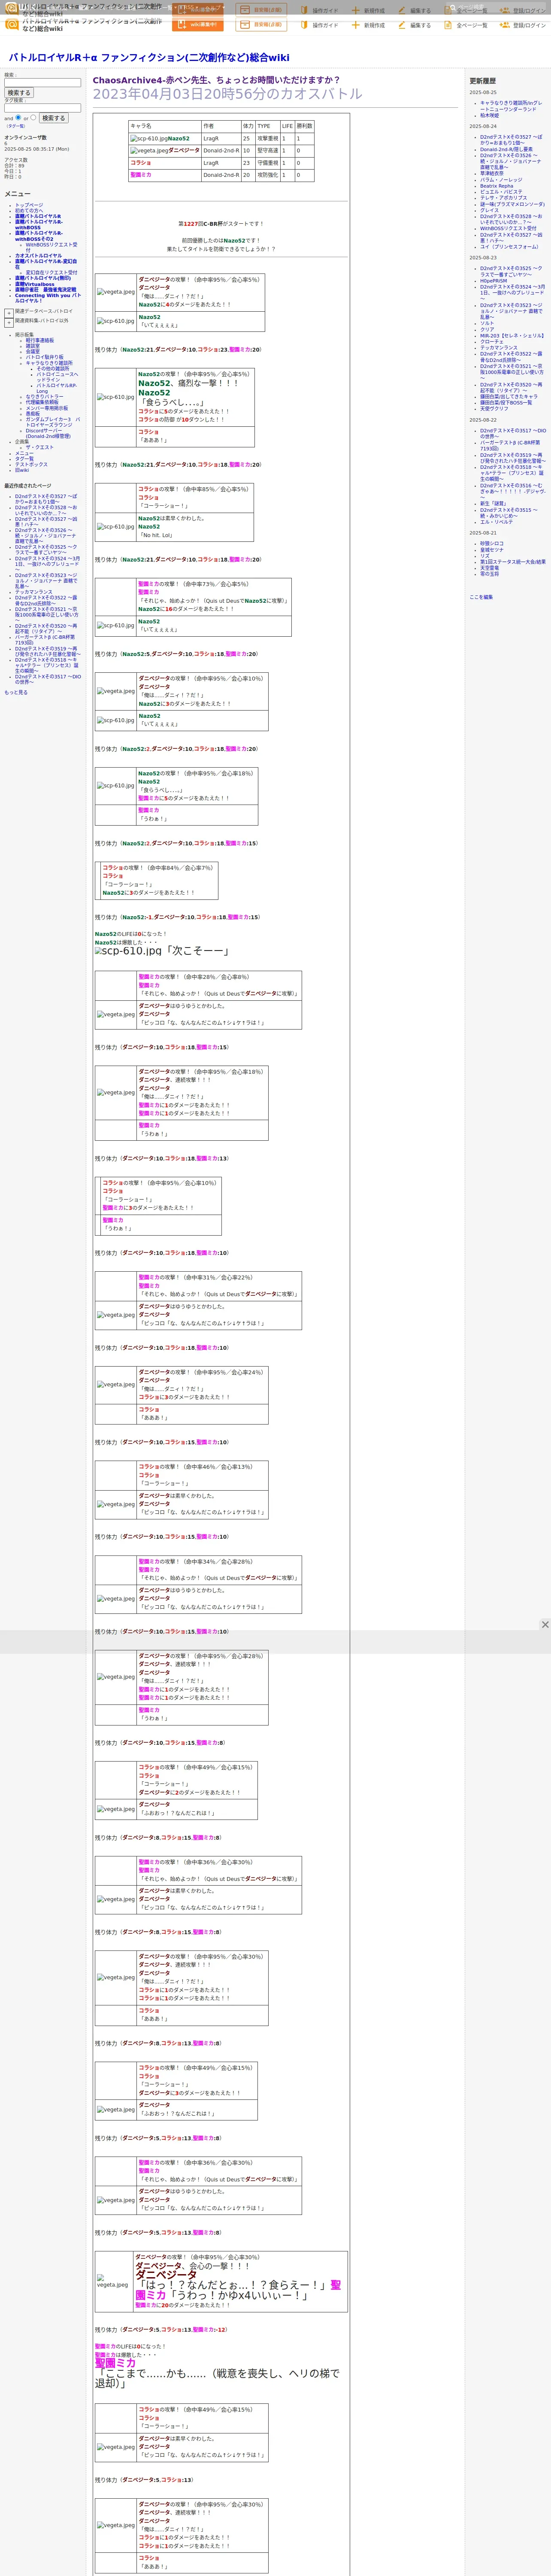Open 砂狼シロコ link
This screenshot has width=551, height=2576.
pos(492,544)
